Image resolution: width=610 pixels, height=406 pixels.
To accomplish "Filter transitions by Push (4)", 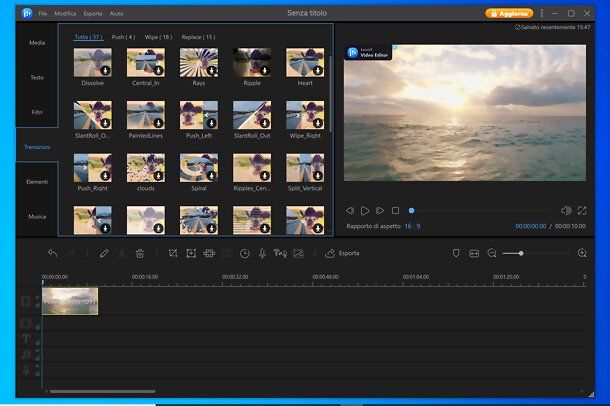I will (x=123, y=37).
